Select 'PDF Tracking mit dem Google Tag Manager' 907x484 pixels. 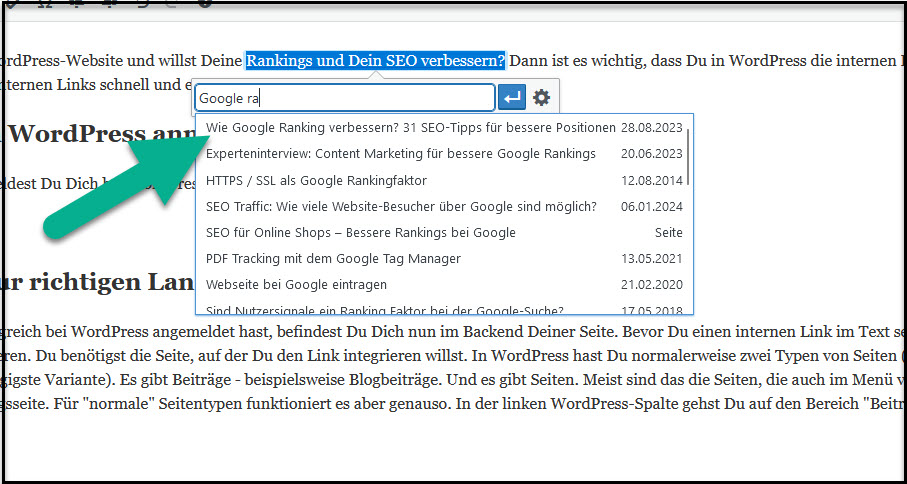(444, 258)
